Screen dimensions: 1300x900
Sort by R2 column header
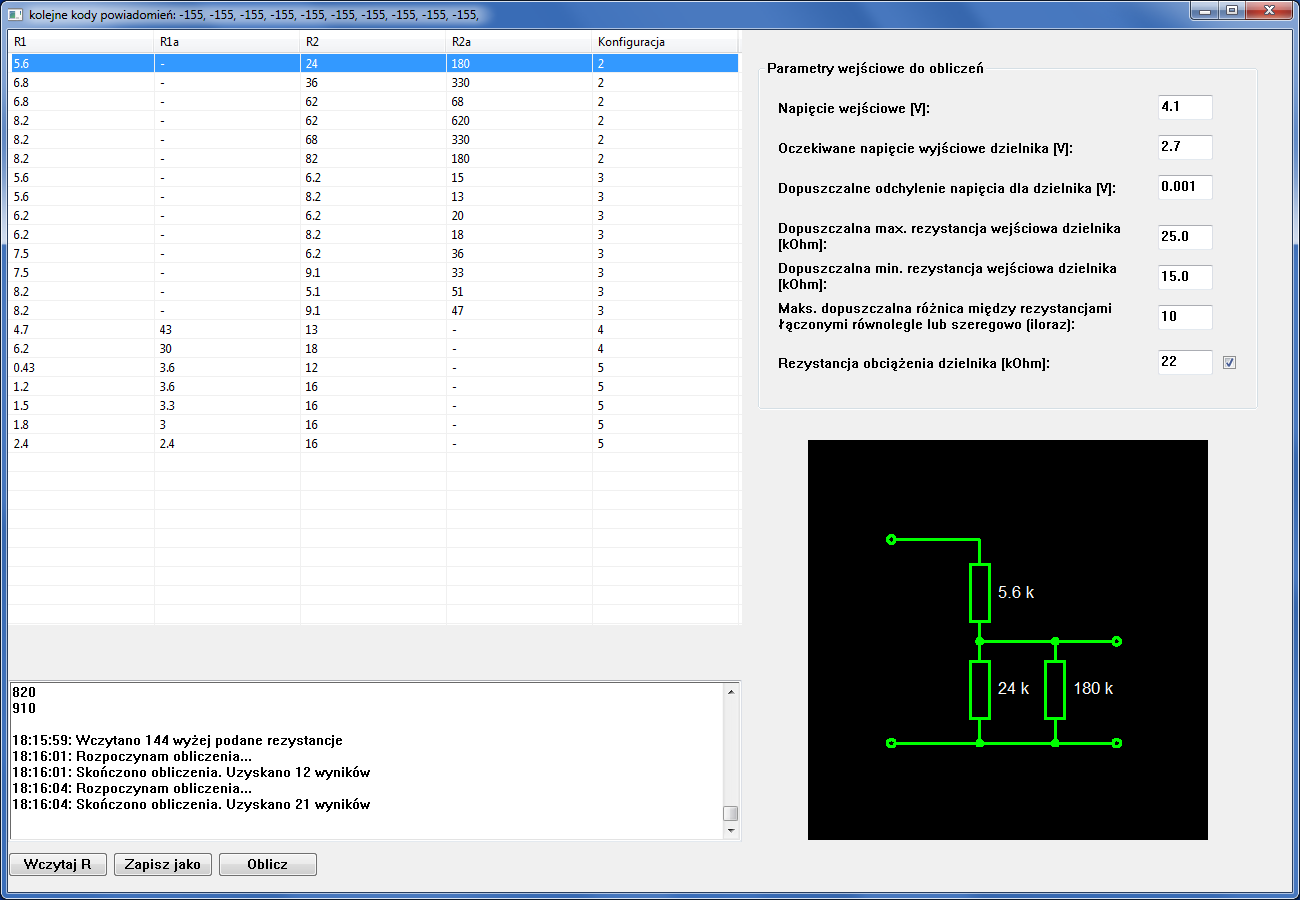point(373,42)
